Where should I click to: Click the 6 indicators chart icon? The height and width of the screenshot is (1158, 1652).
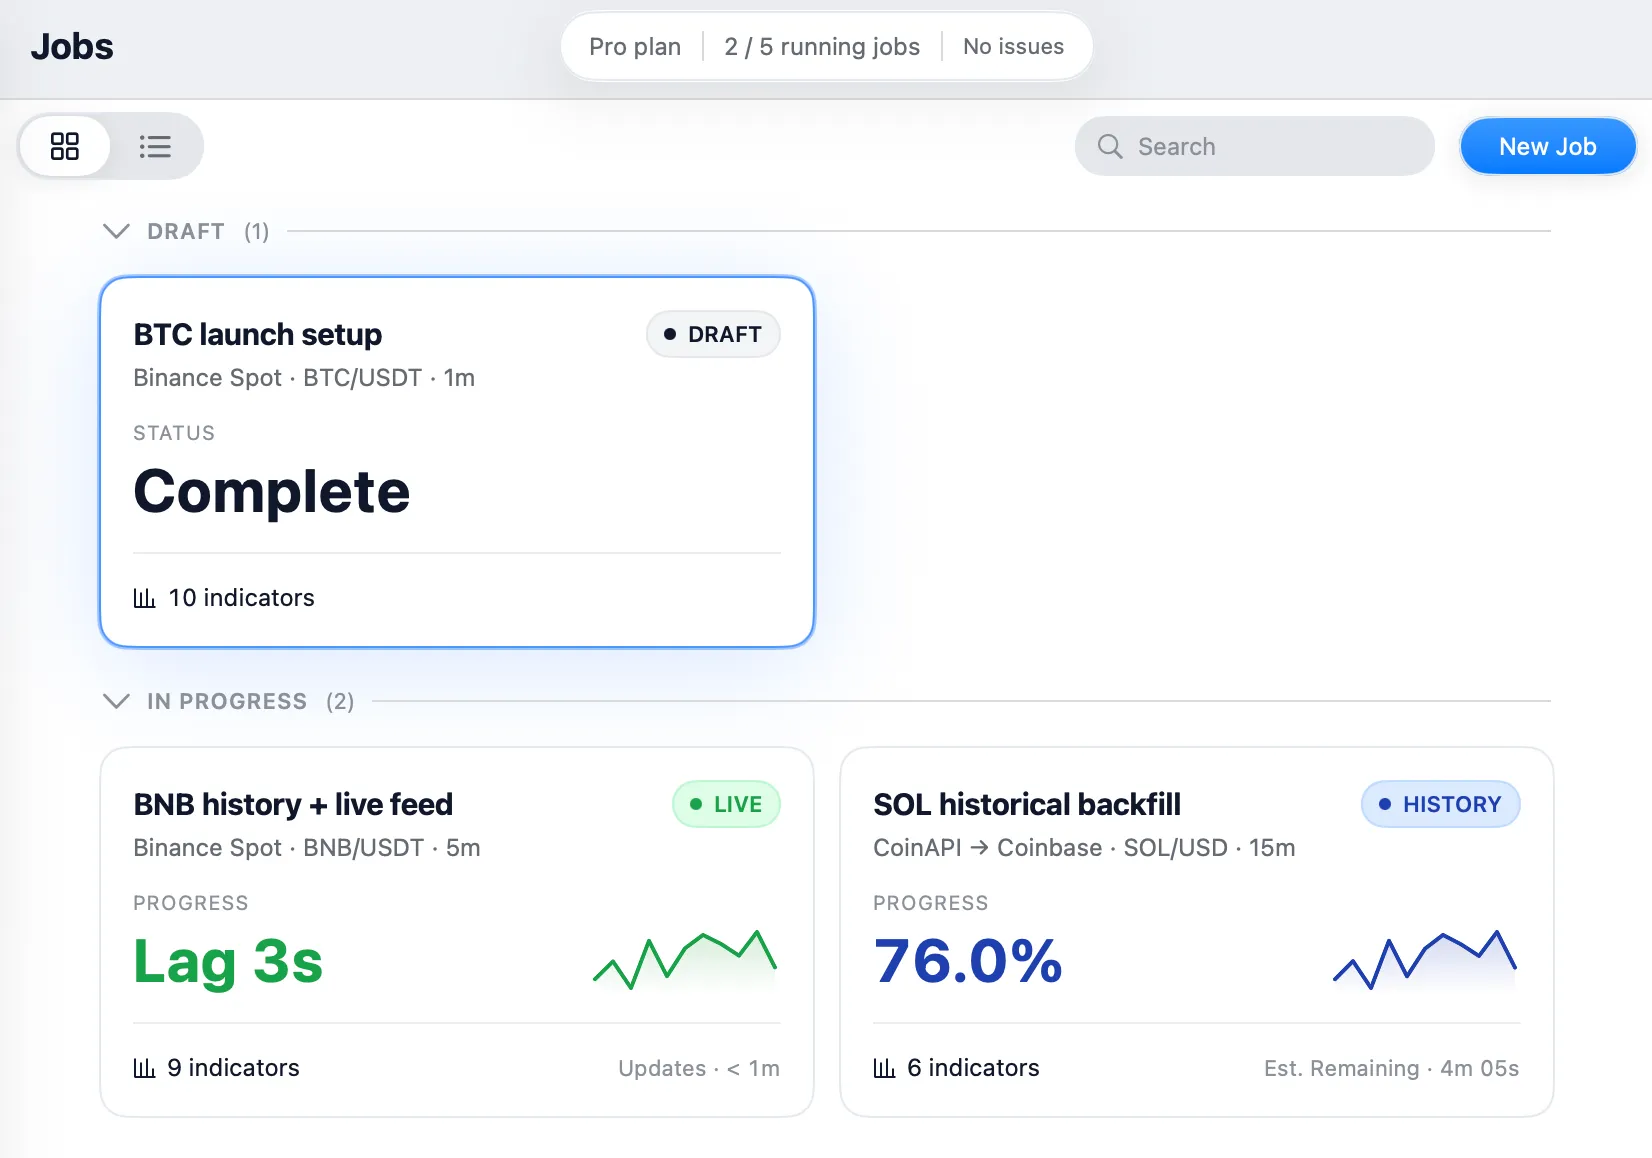pos(885,1068)
